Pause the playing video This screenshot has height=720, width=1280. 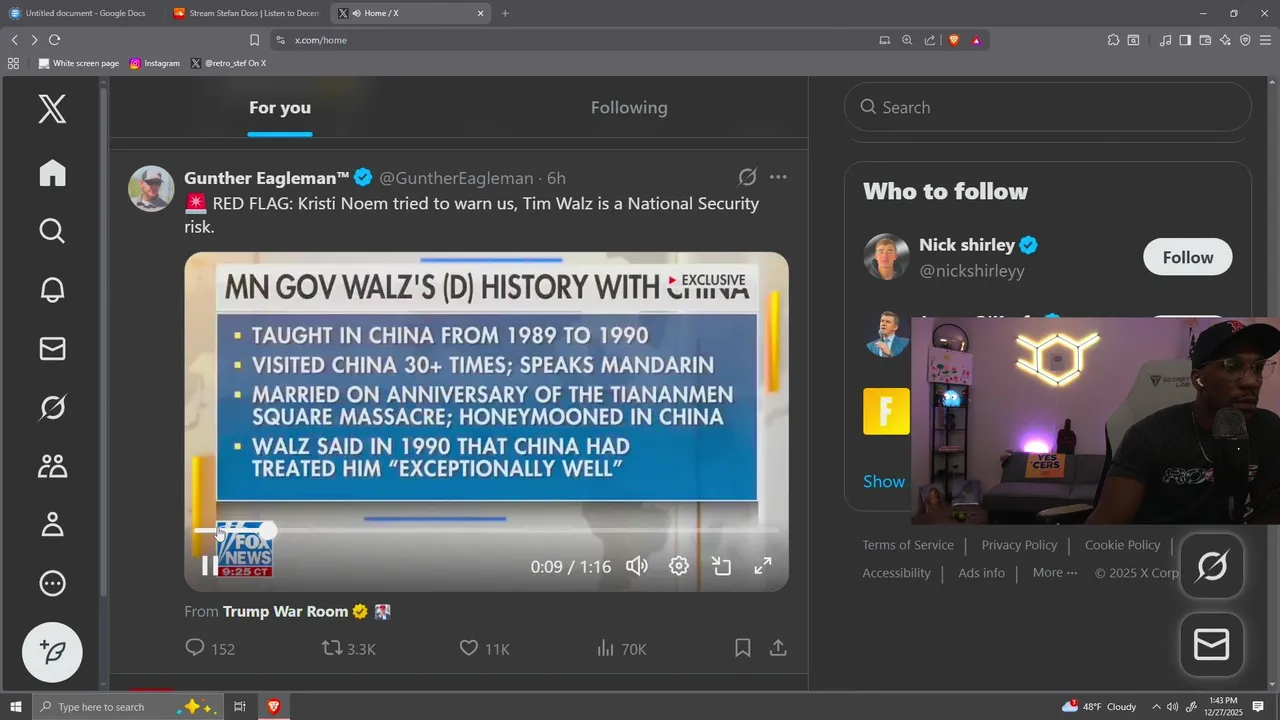point(209,566)
